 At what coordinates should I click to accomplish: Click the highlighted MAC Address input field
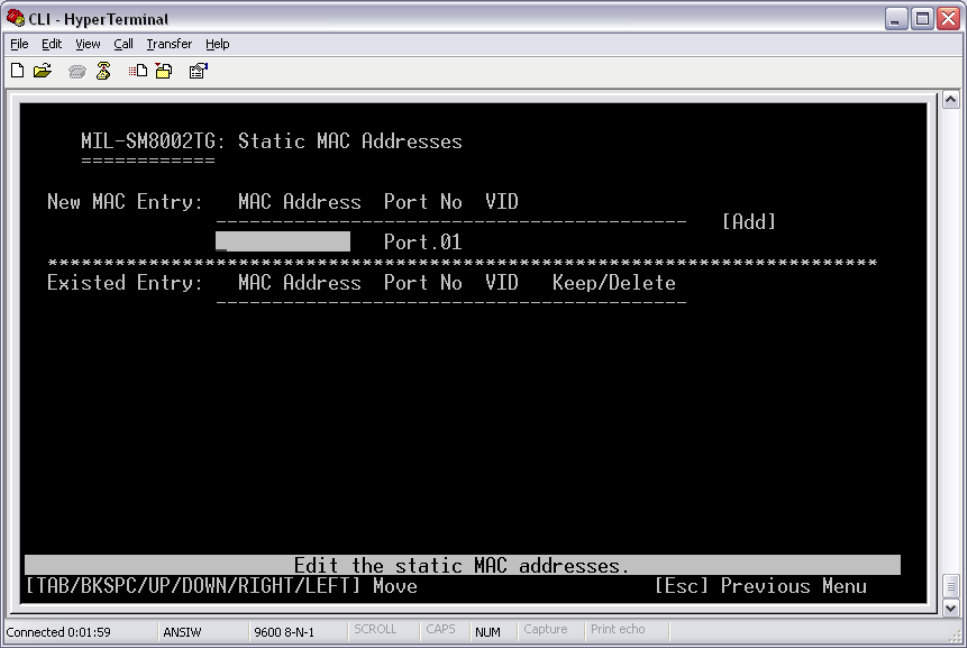pyautogui.click(x=283, y=241)
